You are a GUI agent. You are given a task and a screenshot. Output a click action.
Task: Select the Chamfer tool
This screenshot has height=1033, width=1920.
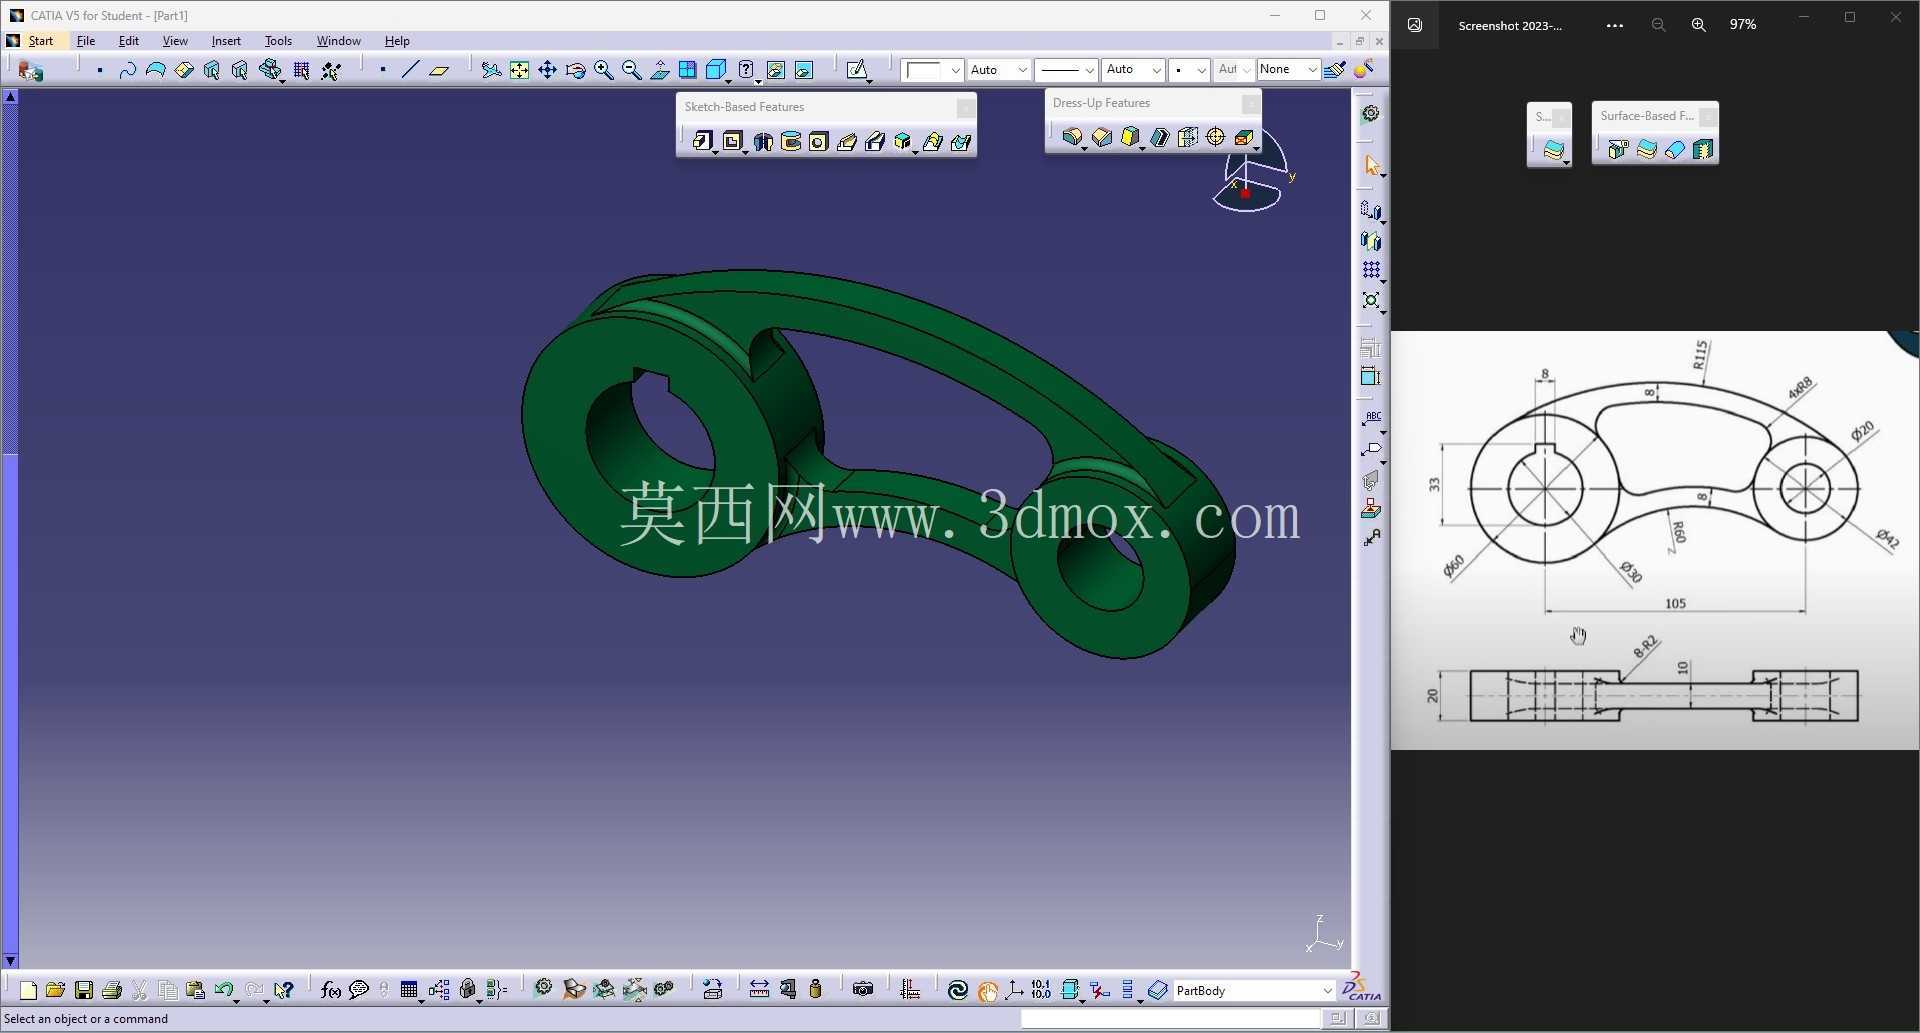tap(1101, 137)
